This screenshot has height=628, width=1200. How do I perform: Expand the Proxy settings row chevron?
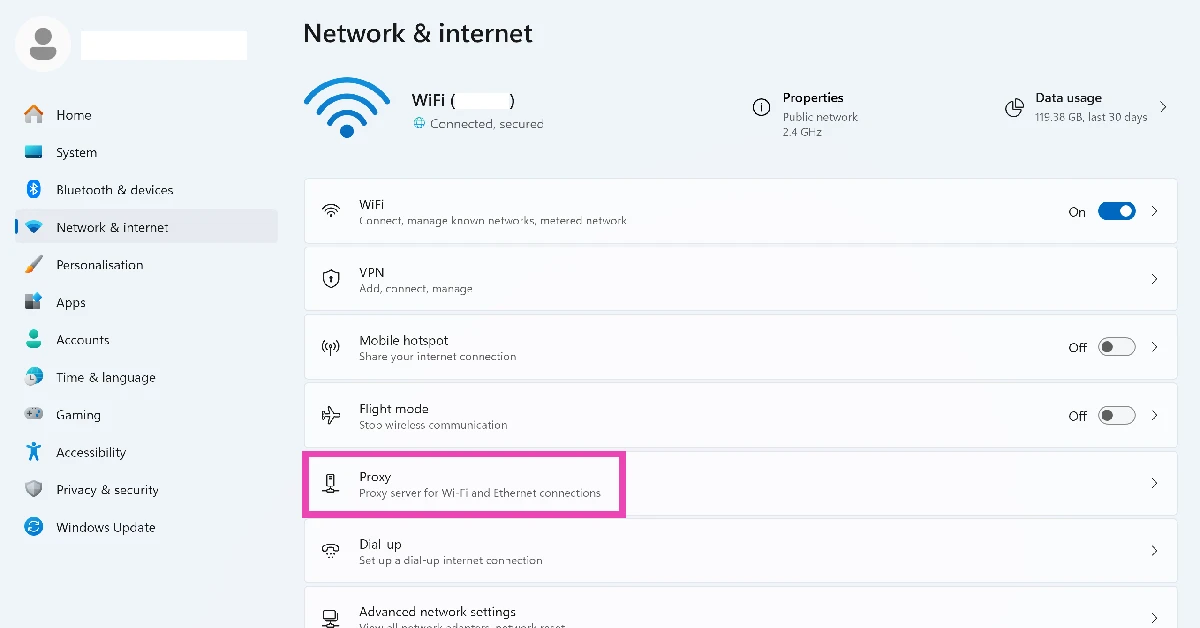(1154, 483)
